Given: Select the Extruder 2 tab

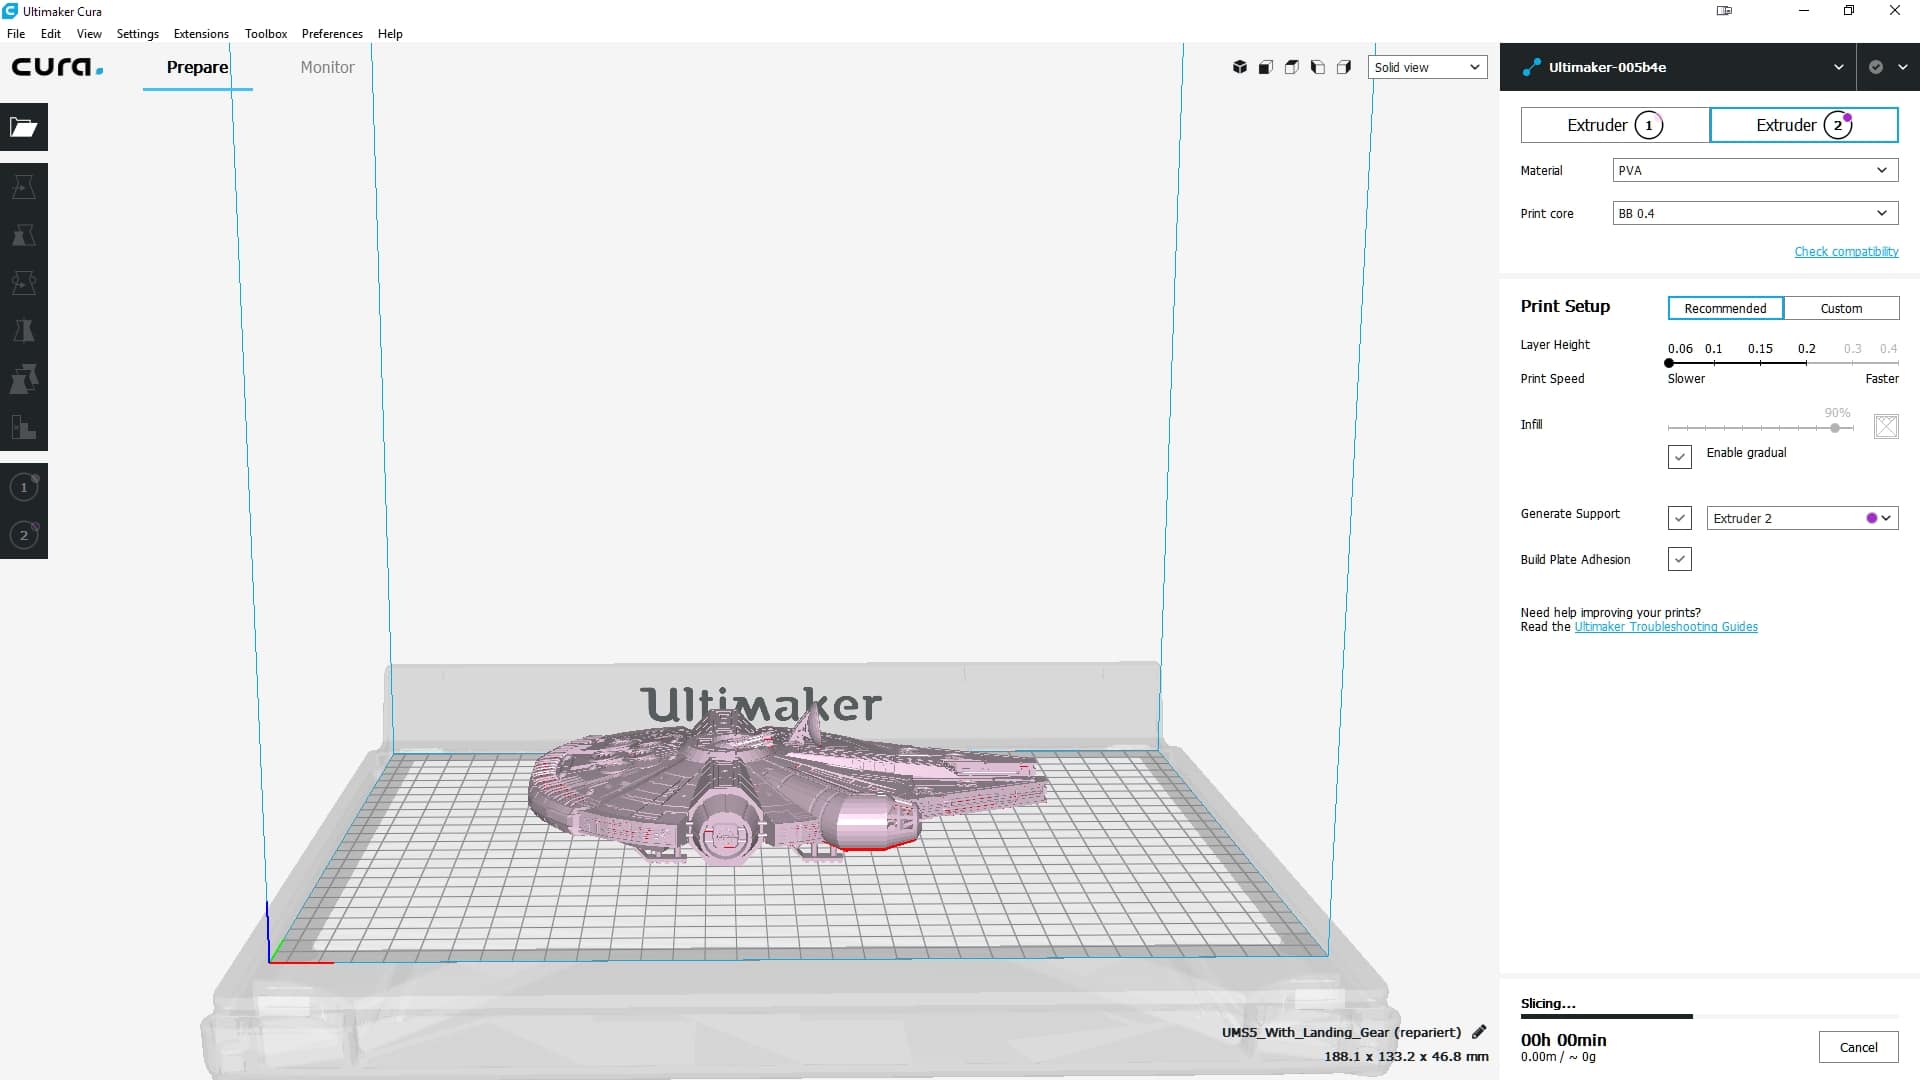Looking at the screenshot, I should (1804, 125).
